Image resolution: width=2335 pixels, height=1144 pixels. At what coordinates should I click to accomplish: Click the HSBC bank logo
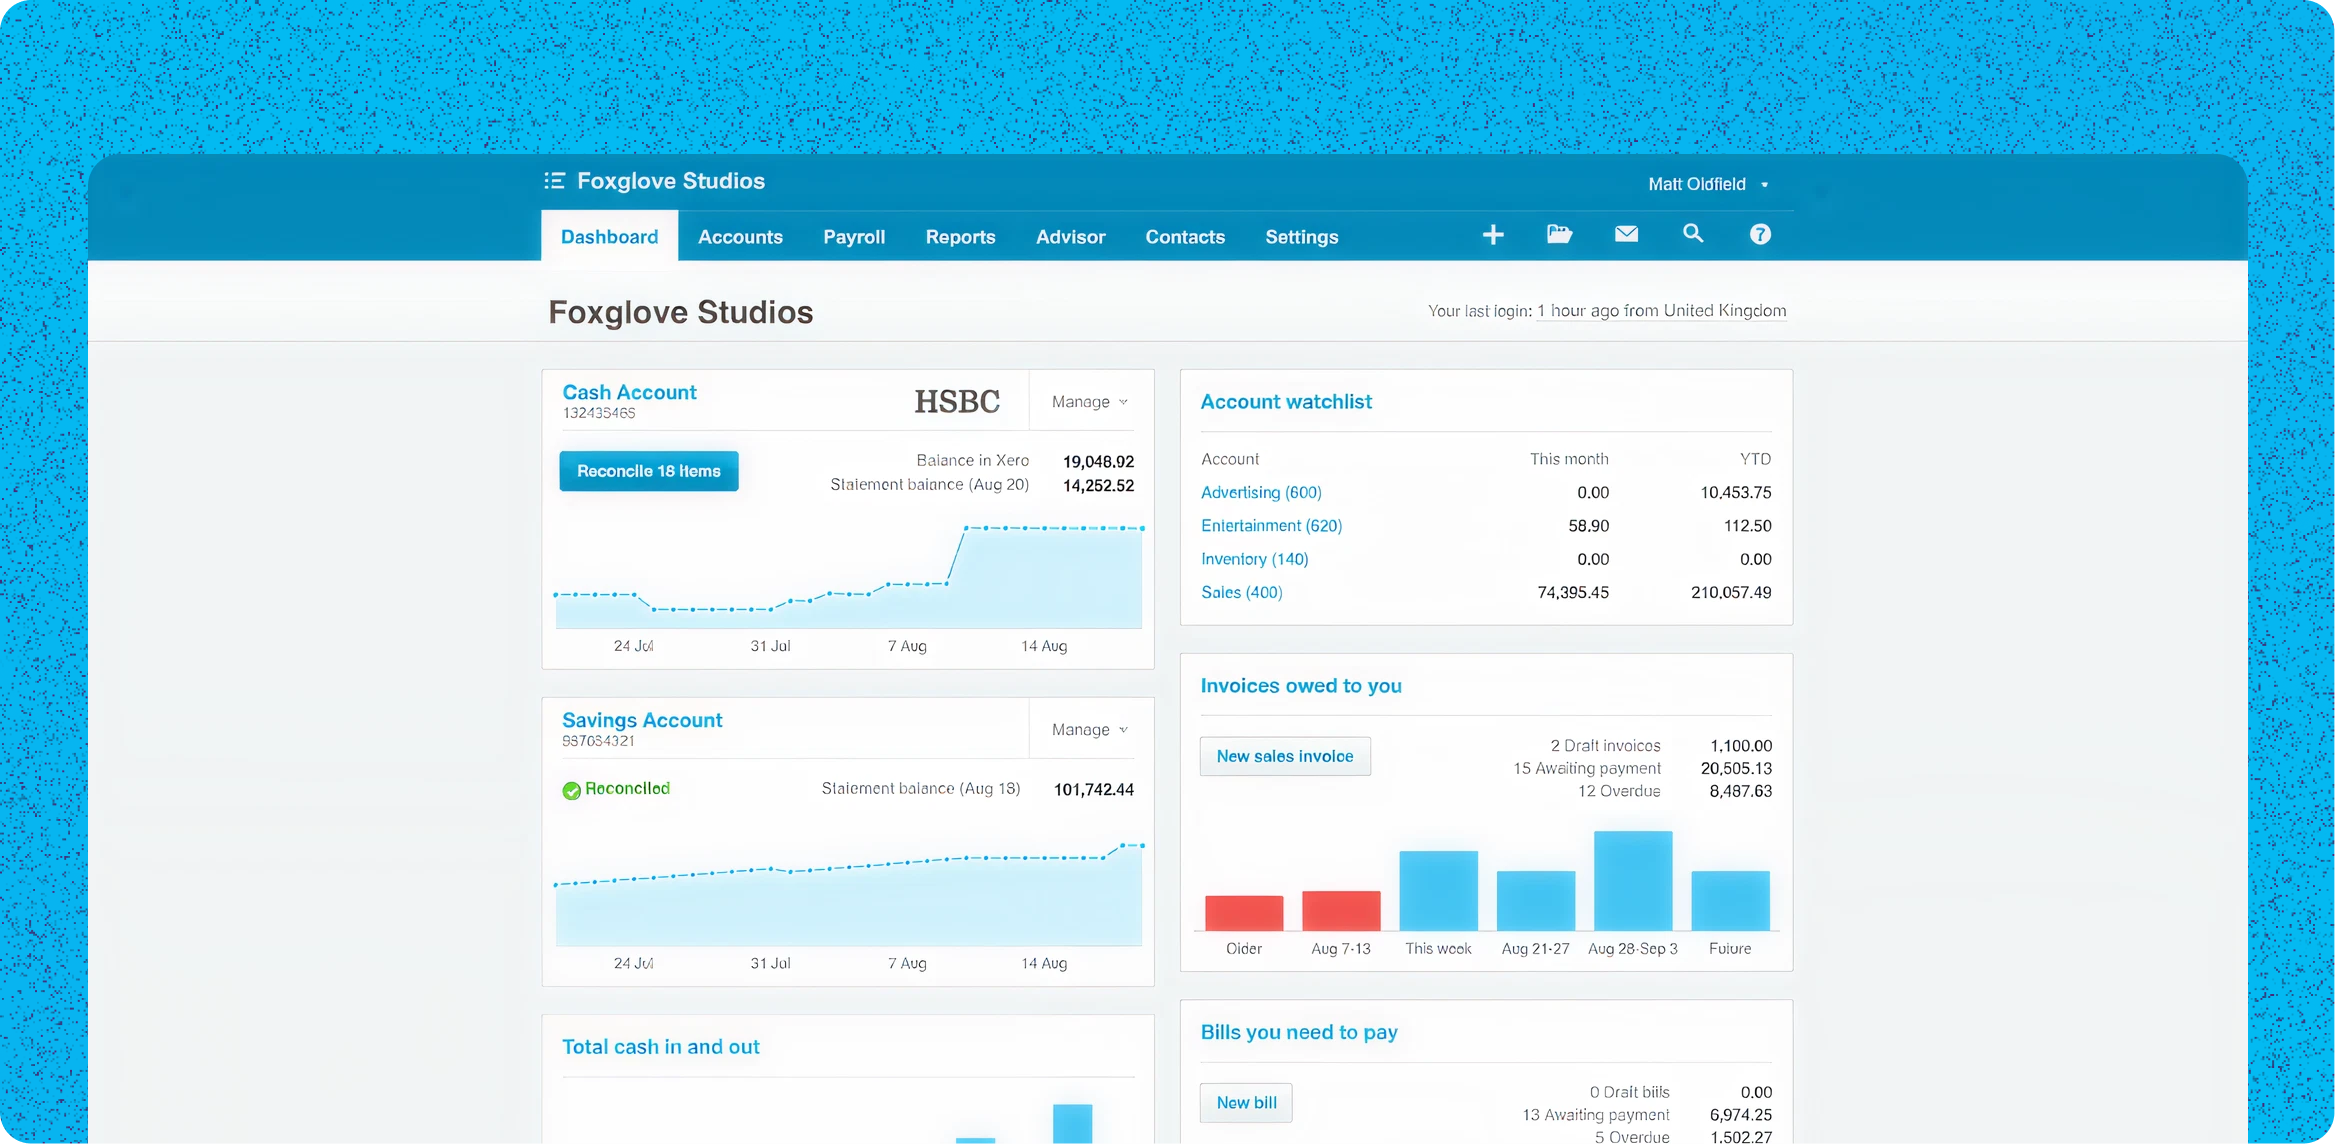[957, 401]
